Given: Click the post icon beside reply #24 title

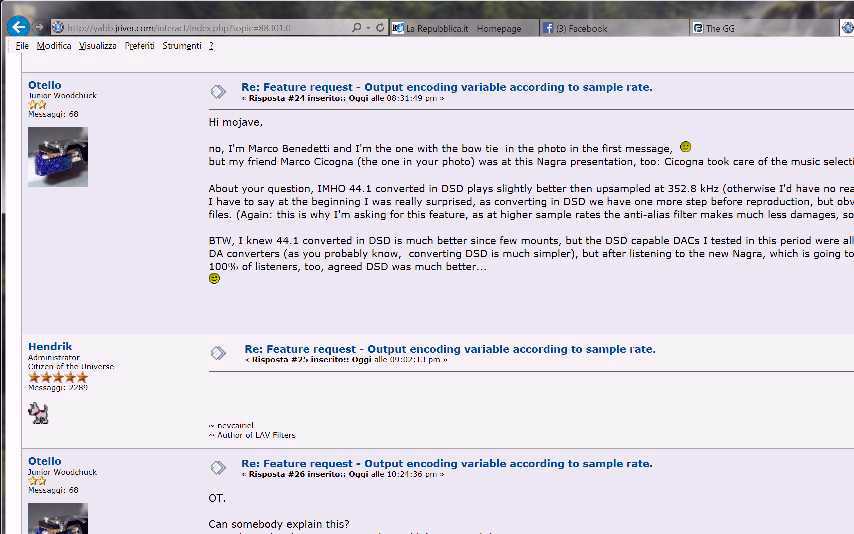Looking at the screenshot, I should click(218, 92).
